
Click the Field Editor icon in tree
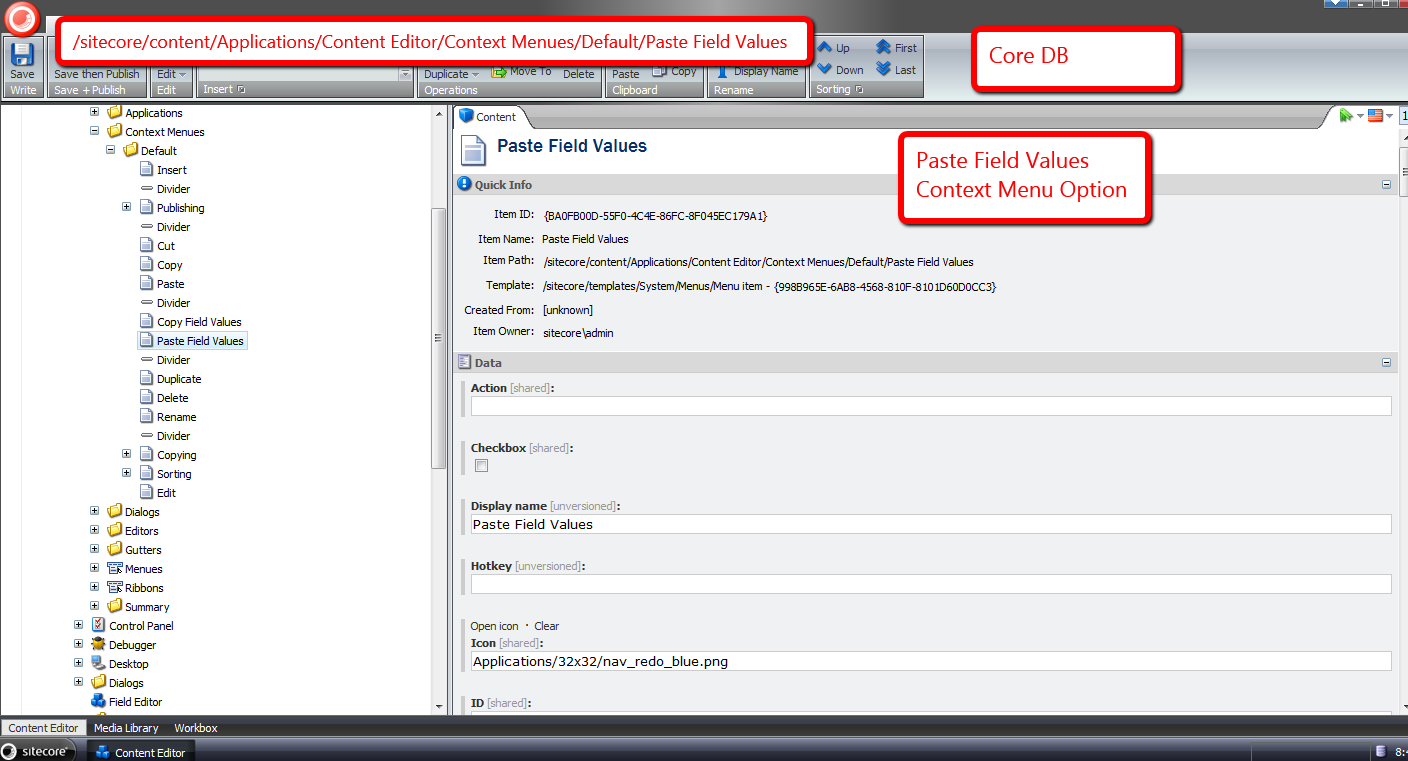tap(98, 702)
